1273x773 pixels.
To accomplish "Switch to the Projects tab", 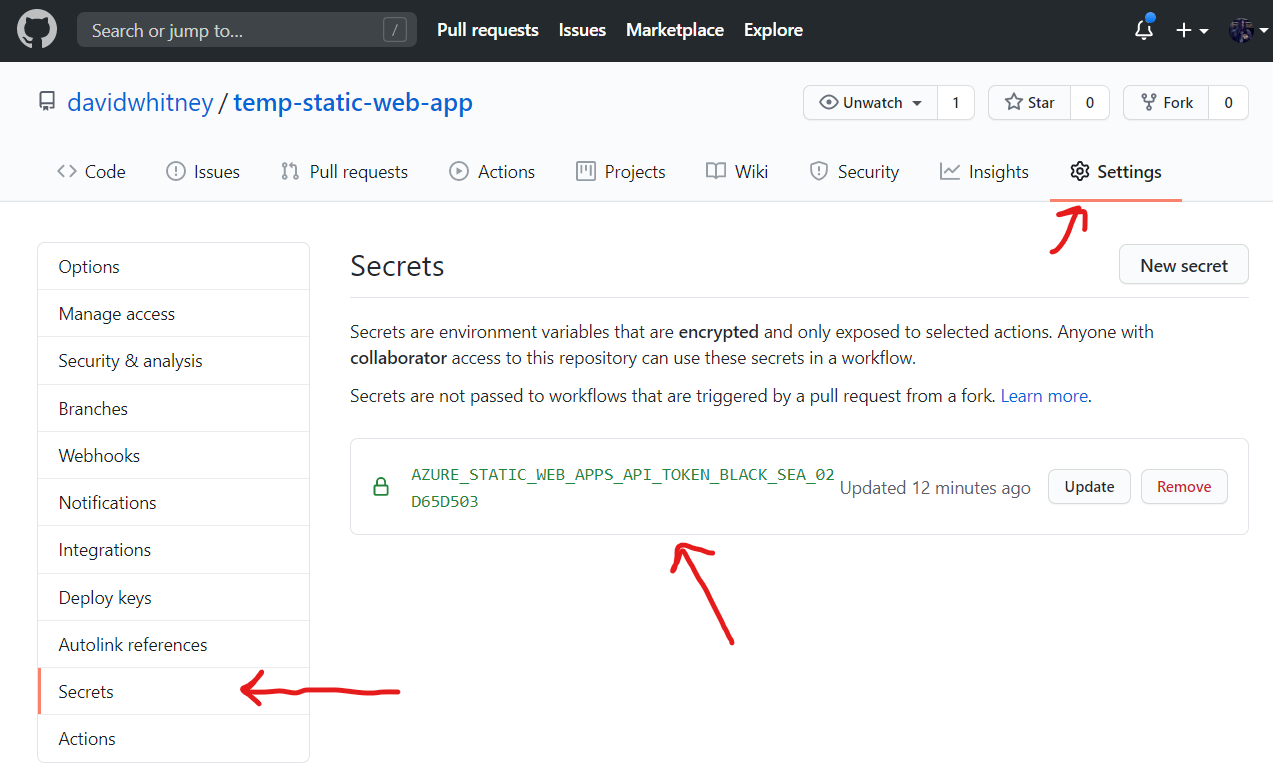I will tap(620, 172).
